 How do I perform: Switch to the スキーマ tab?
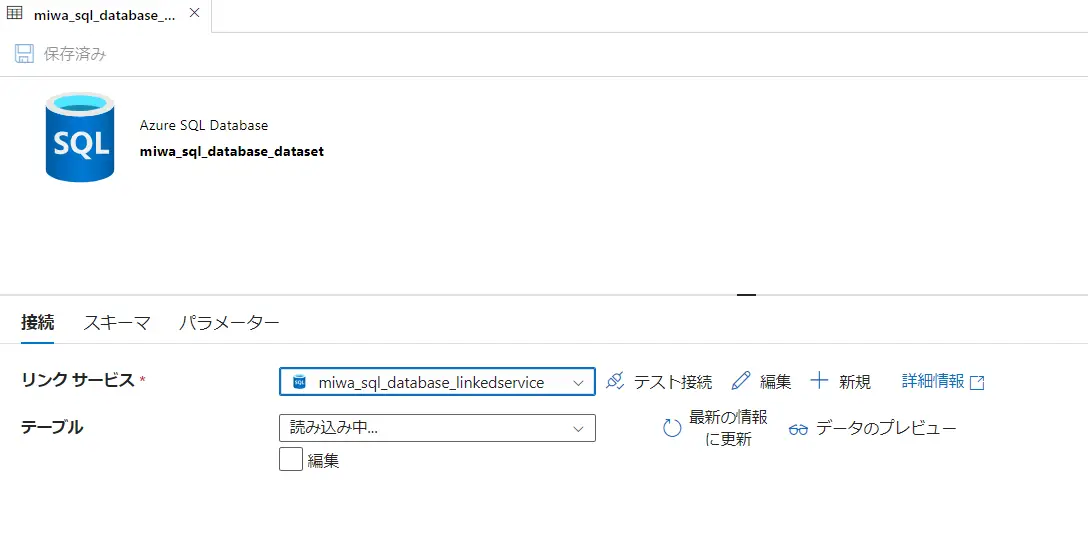coord(117,323)
